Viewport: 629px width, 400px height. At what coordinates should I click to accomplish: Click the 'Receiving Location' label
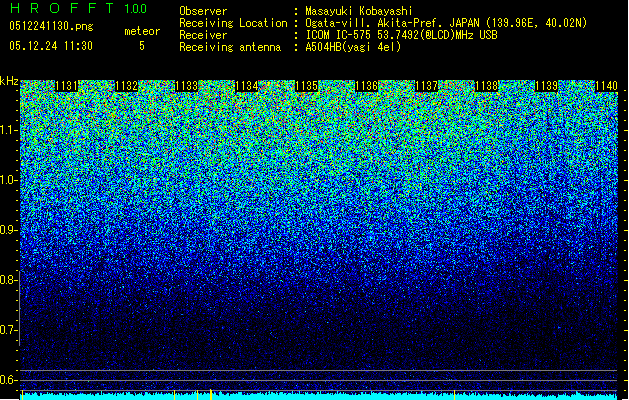coord(233,23)
